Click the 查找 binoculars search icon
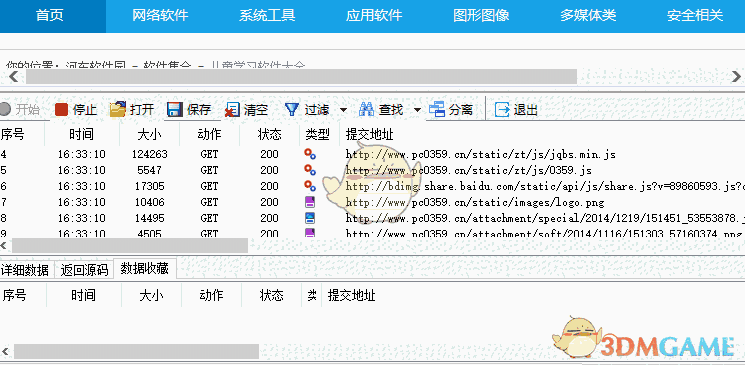745x365 pixels. coord(366,110)
